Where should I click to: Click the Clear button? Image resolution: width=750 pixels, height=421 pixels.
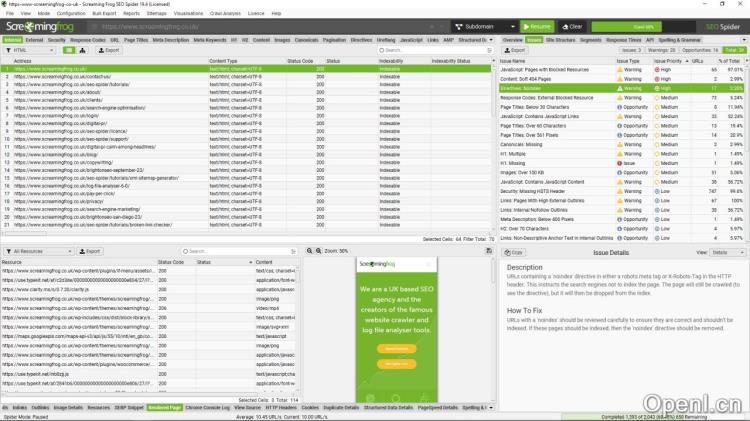point(571,26)
